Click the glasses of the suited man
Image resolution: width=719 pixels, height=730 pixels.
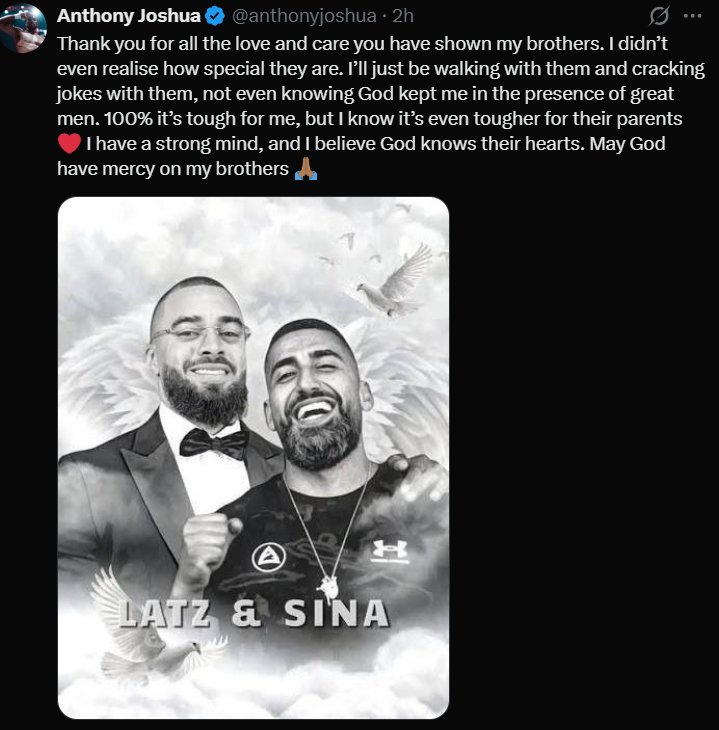(201, 334)
